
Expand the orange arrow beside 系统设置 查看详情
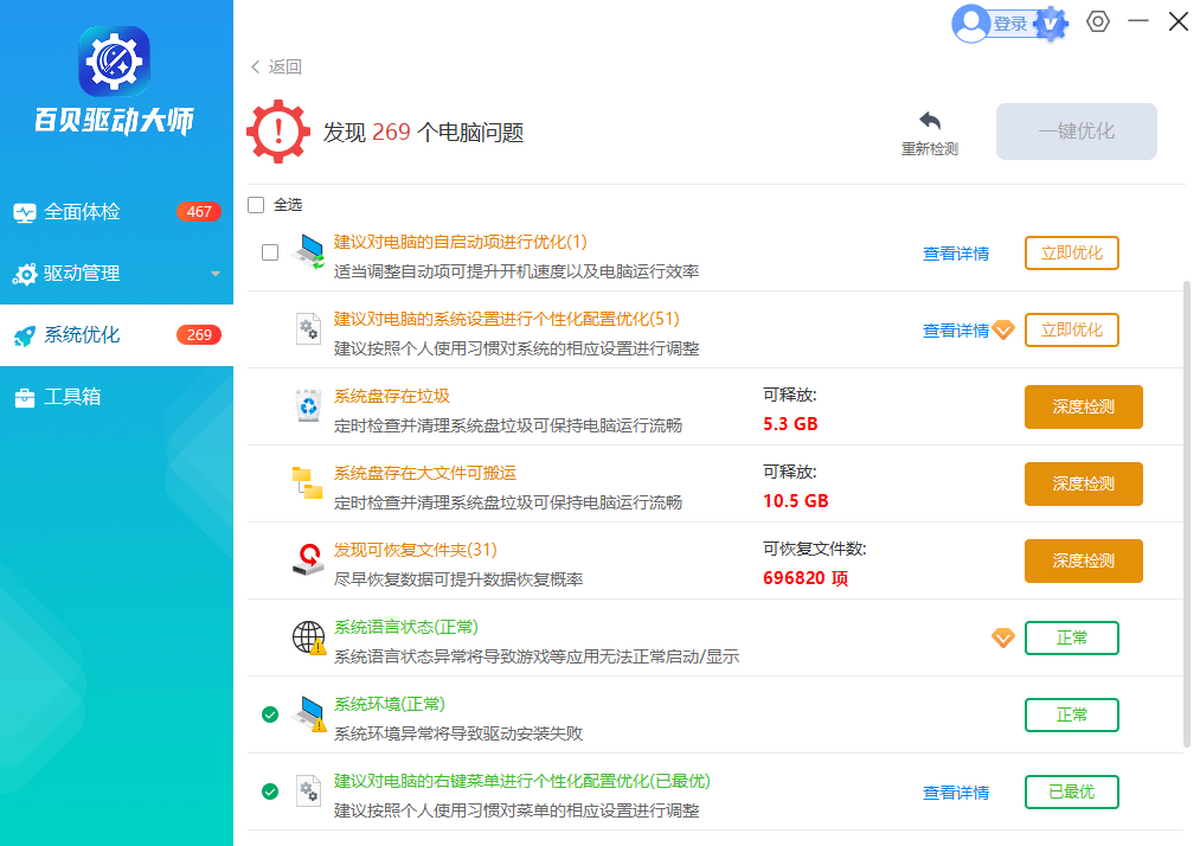(x=1003, y=330)
